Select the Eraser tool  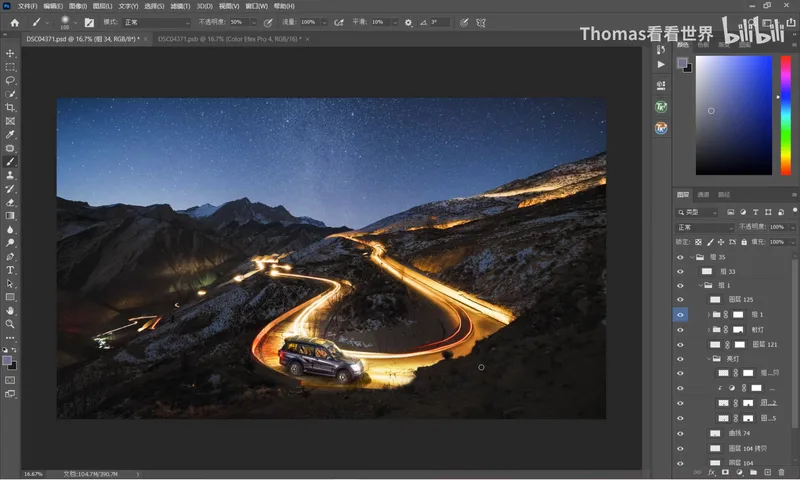tap(10, 203)
